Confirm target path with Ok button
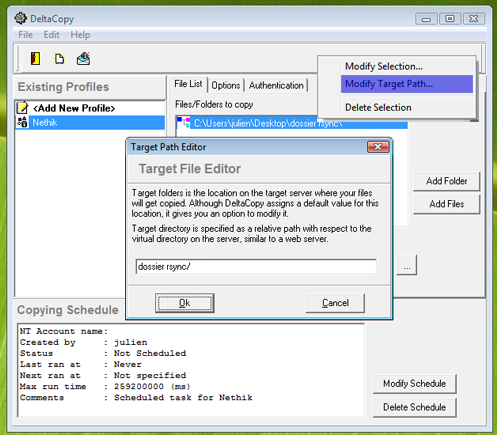Image resolution: width=497 pixels, height=435 pixels. (x=184, y=303)
